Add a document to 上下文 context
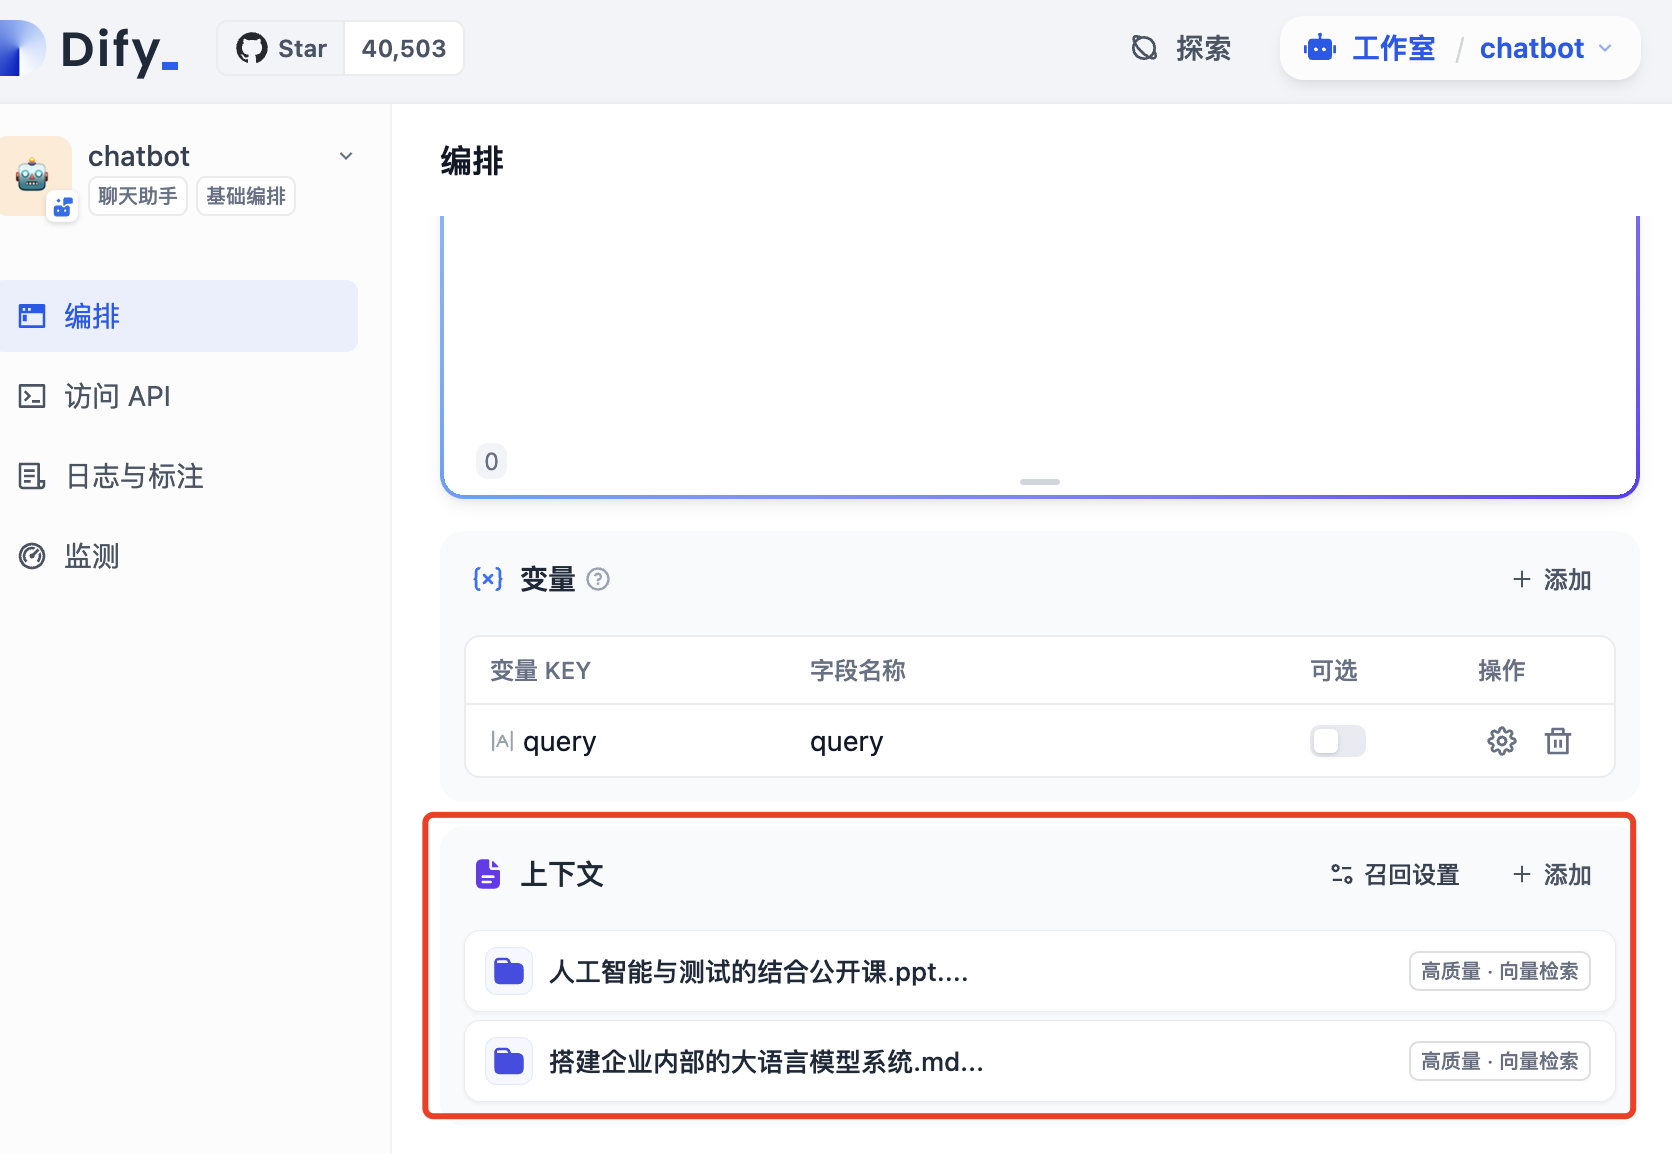Screen dimensions: 1672x1154 click(x=1551, y=874)
